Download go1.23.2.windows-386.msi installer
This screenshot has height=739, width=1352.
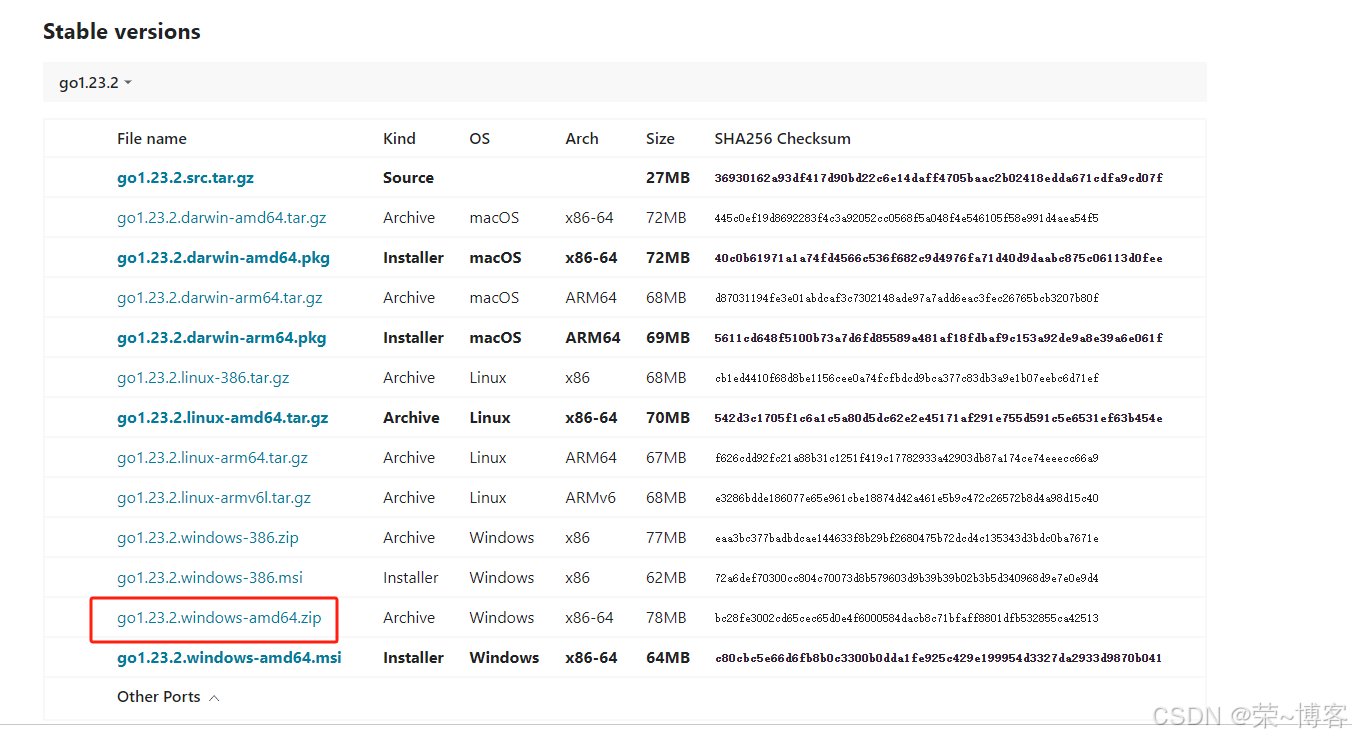pos(210,578)
